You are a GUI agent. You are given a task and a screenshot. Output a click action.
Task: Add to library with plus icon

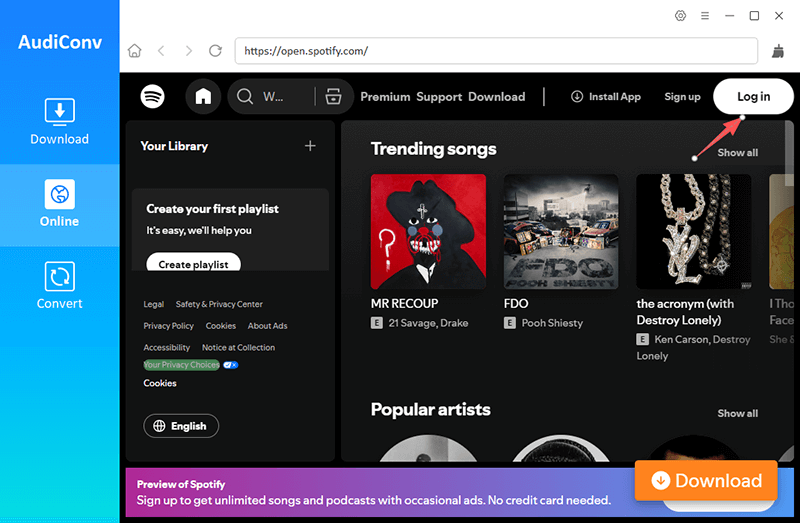(x=310, y=146)
